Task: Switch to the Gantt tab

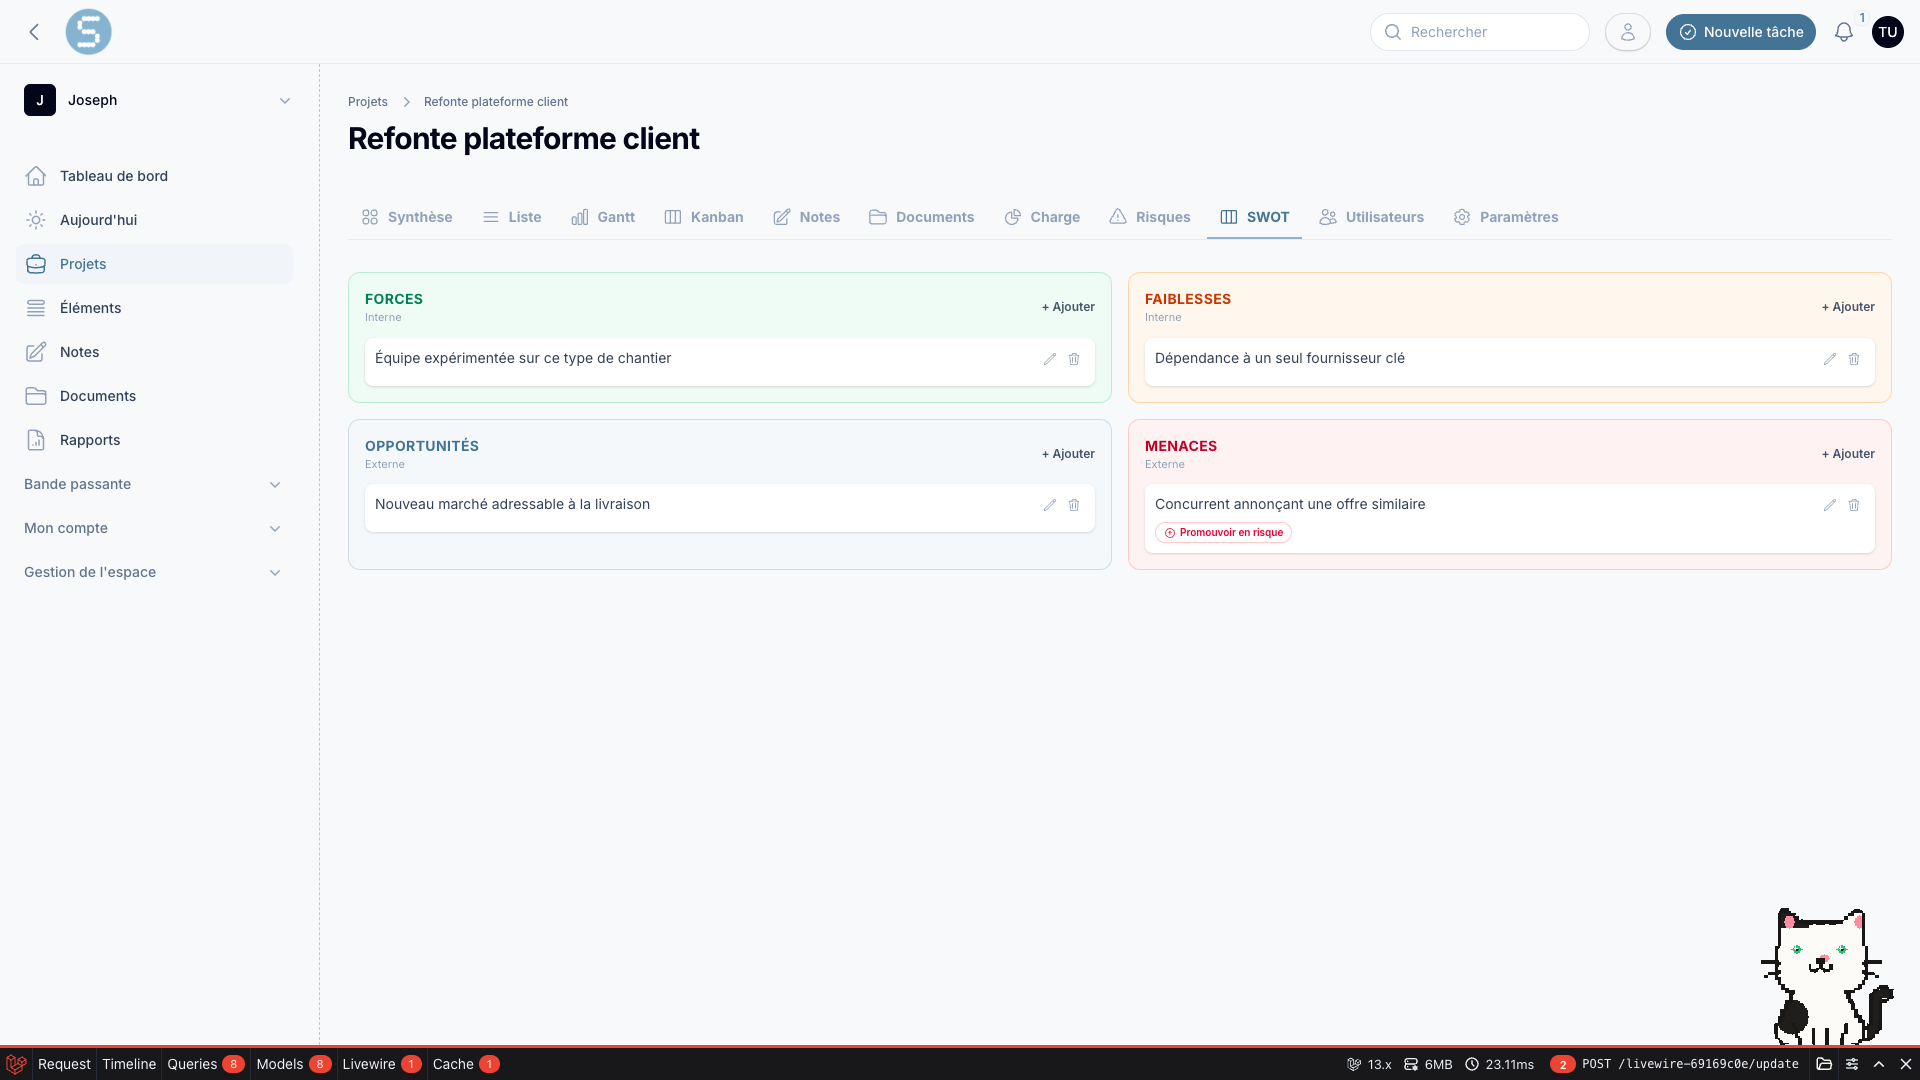Action: (x=603, y=217)
